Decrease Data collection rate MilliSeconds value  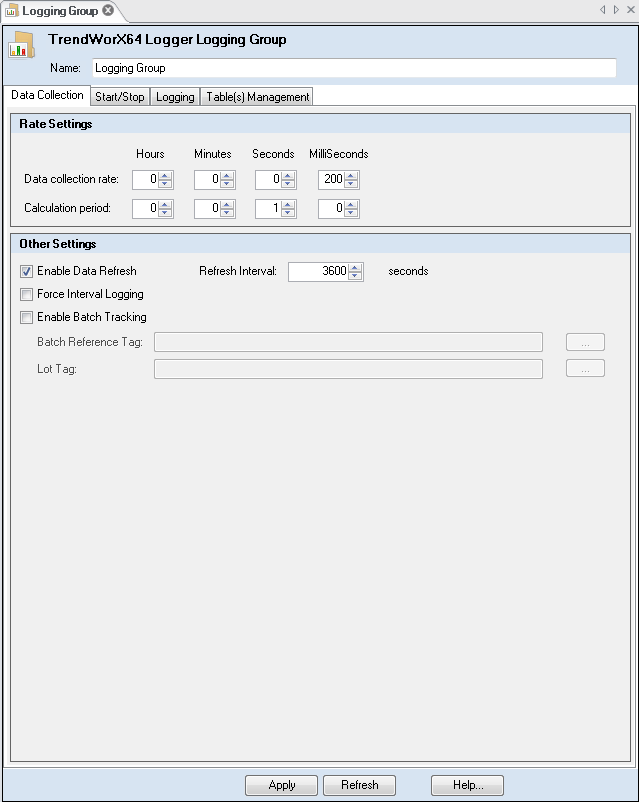tap(352, 185)
